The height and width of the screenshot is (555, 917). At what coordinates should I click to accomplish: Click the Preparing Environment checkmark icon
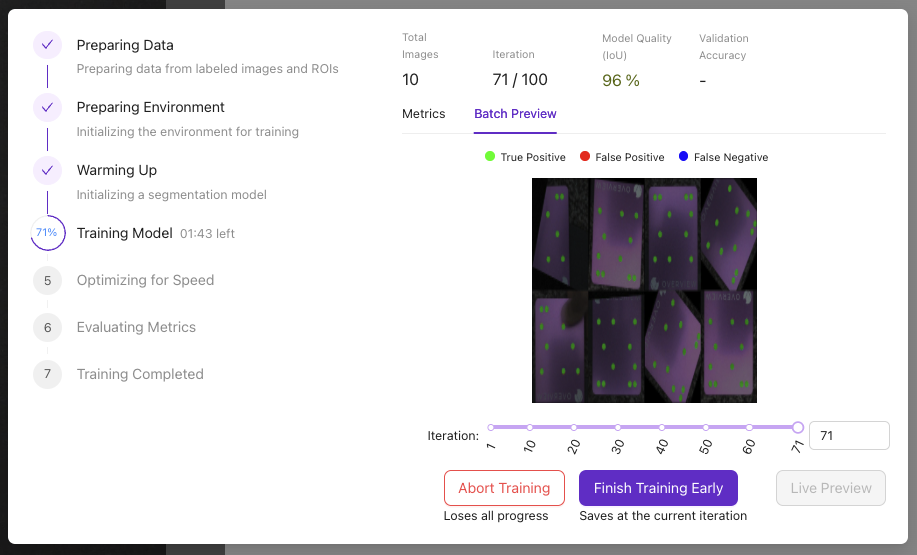coord(47,107)
